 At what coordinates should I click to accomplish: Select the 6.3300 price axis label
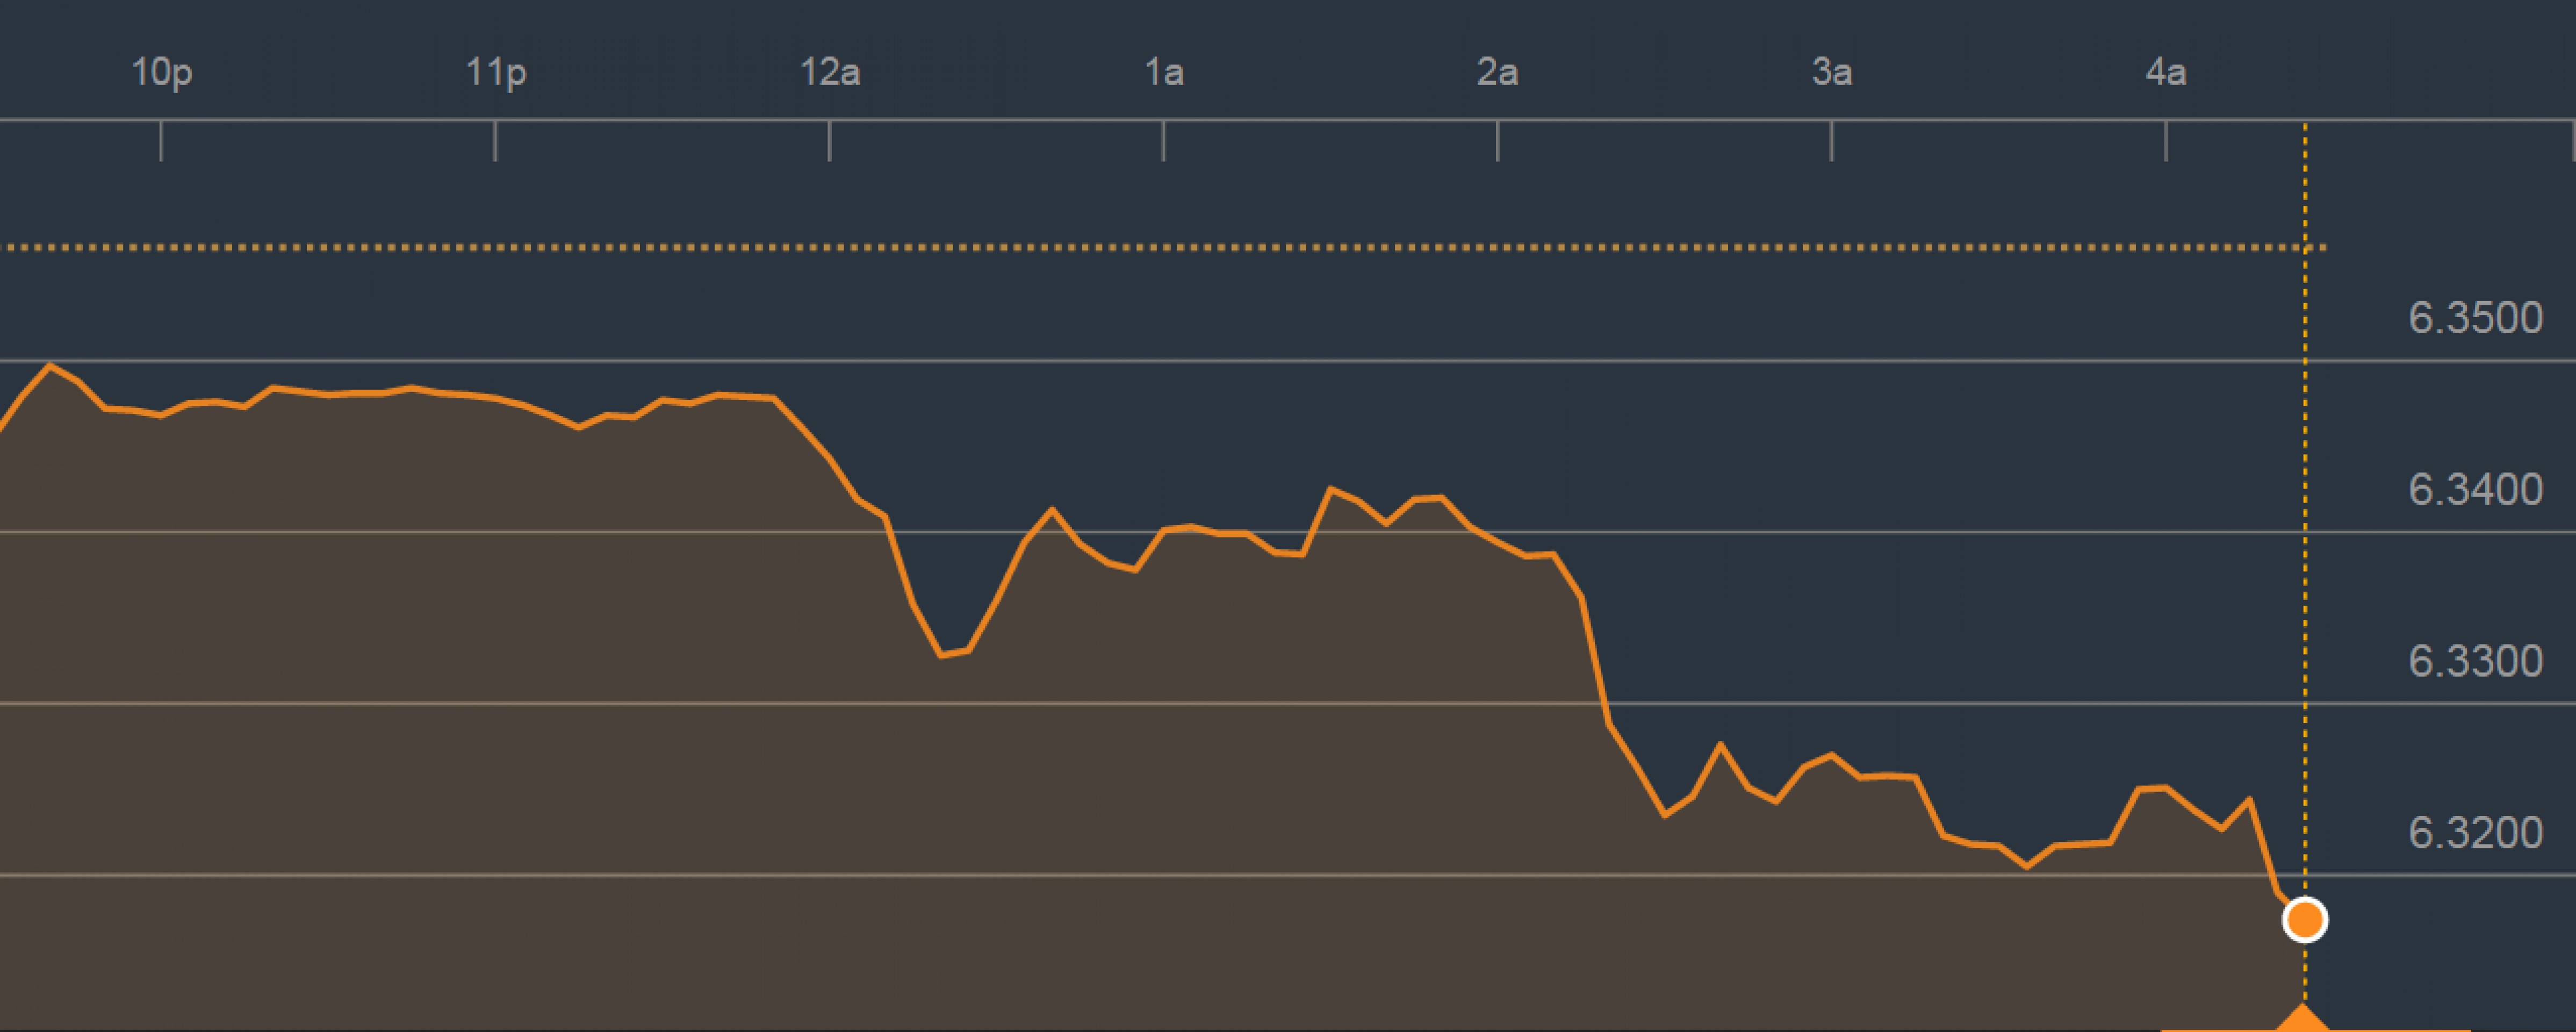(x=2474, y=661)
